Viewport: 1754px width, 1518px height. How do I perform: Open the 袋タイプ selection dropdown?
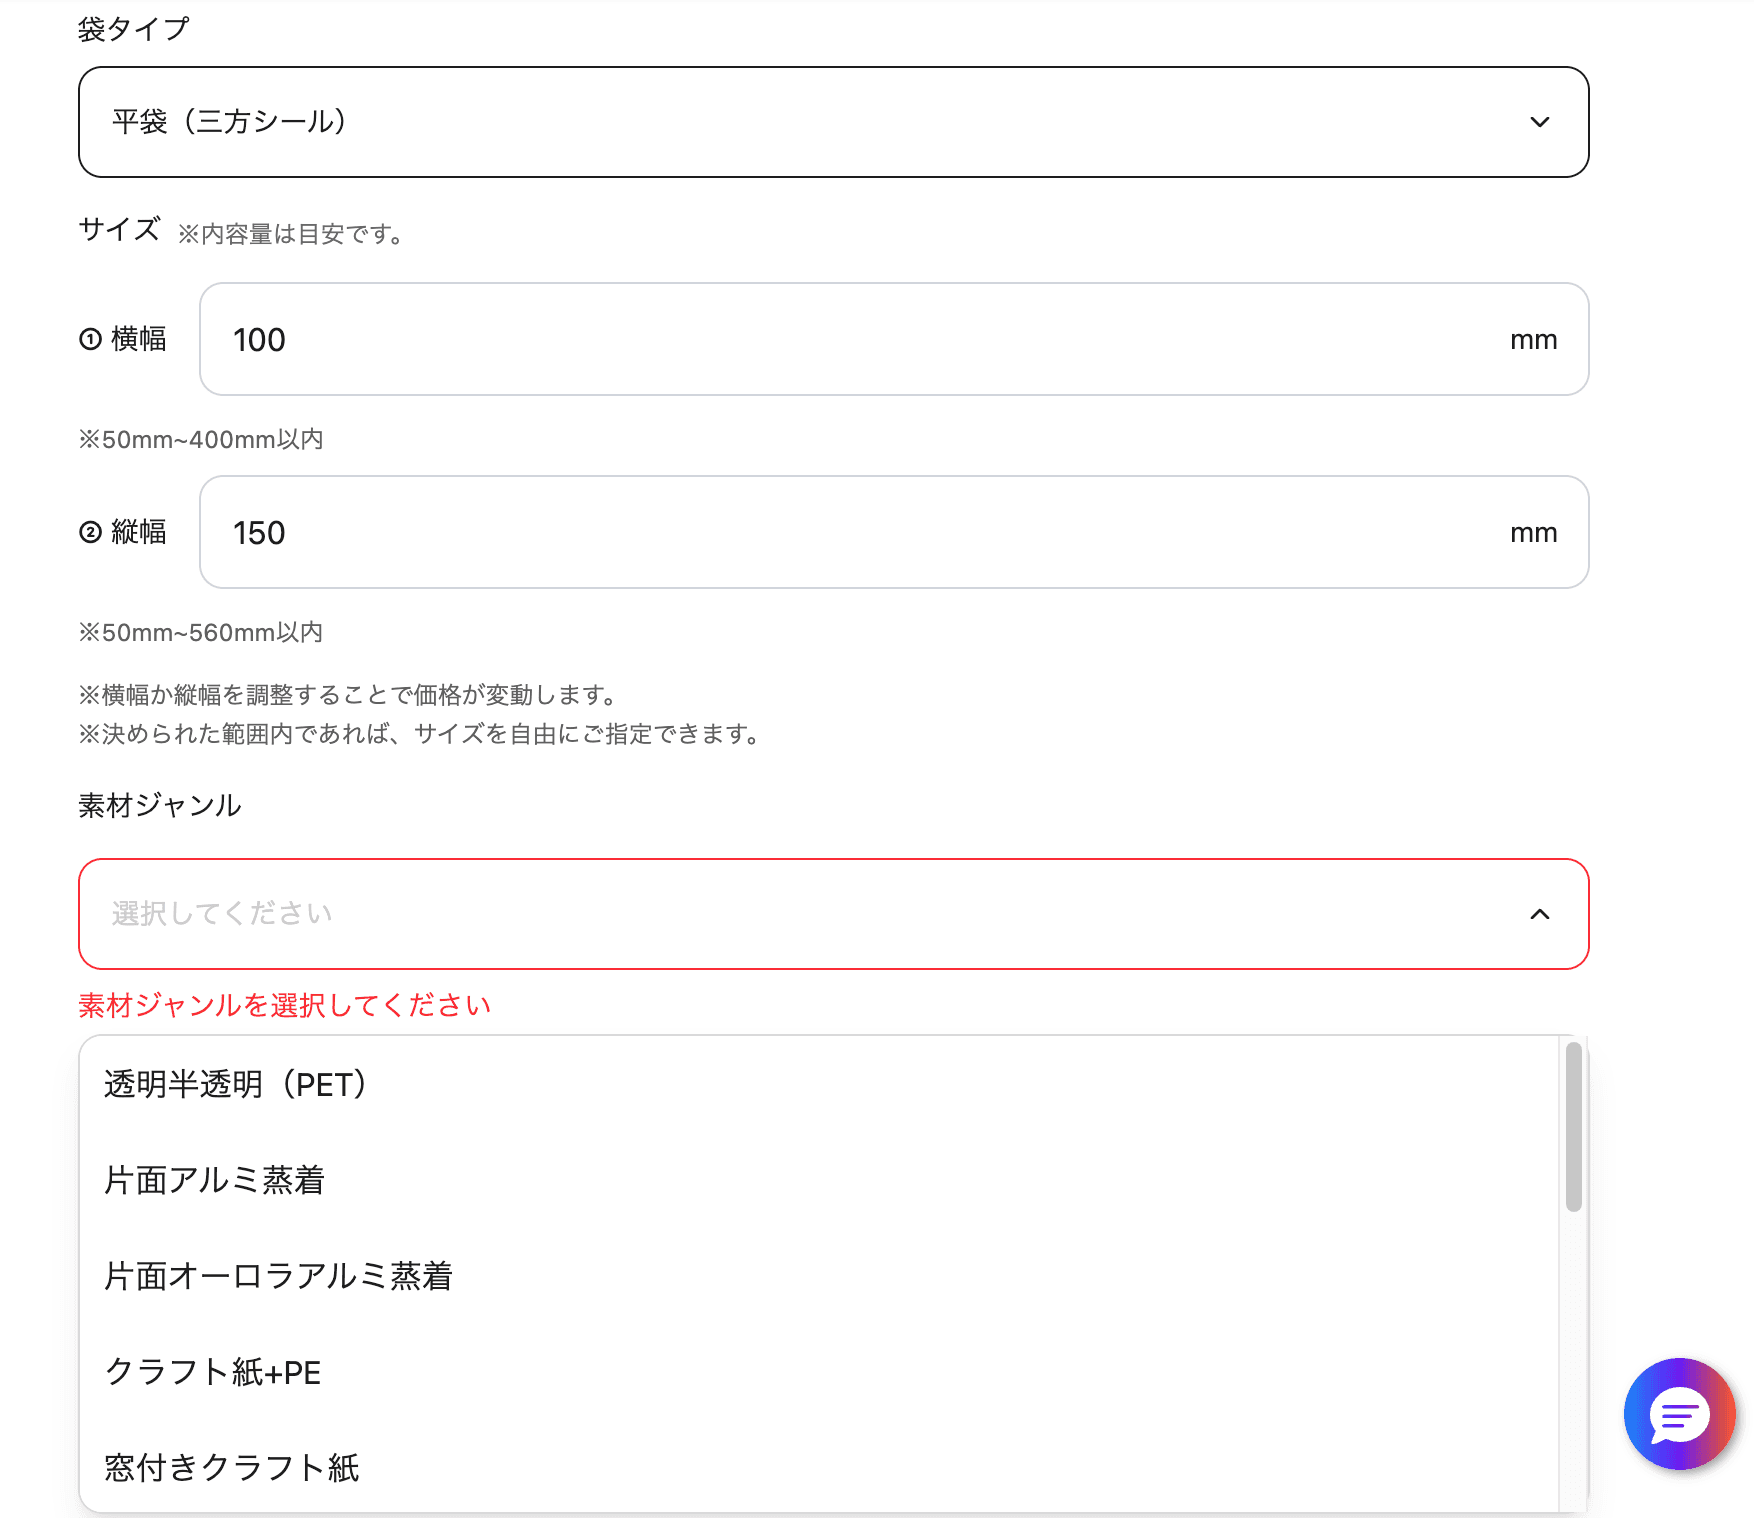[x=833, y=122]
